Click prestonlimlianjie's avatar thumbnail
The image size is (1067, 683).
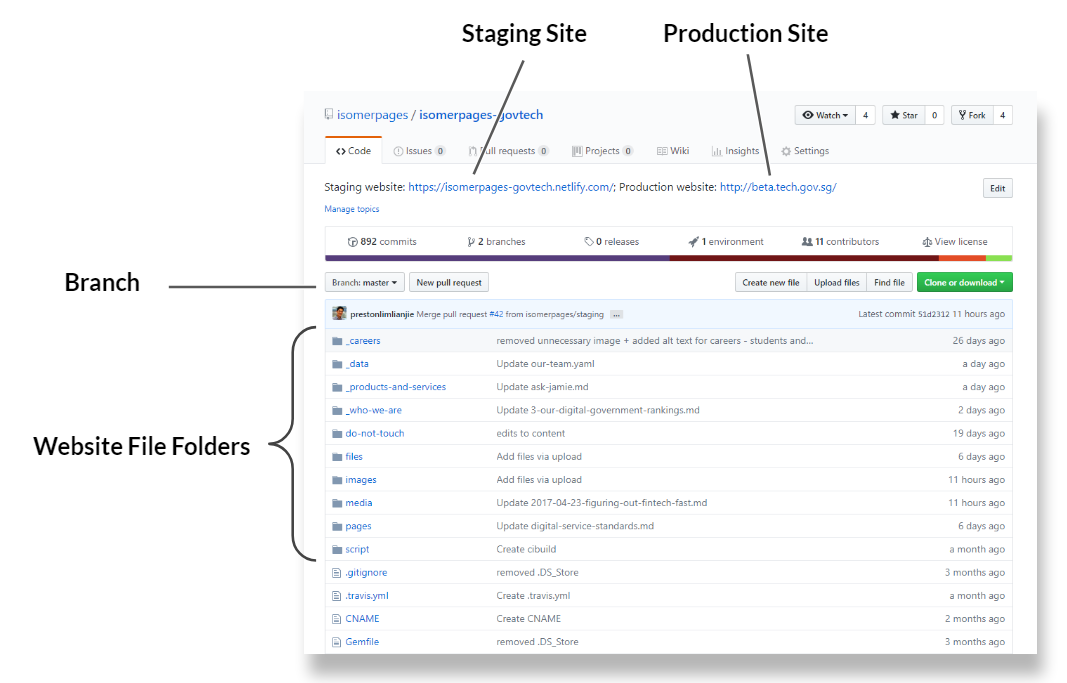(340, 314)
